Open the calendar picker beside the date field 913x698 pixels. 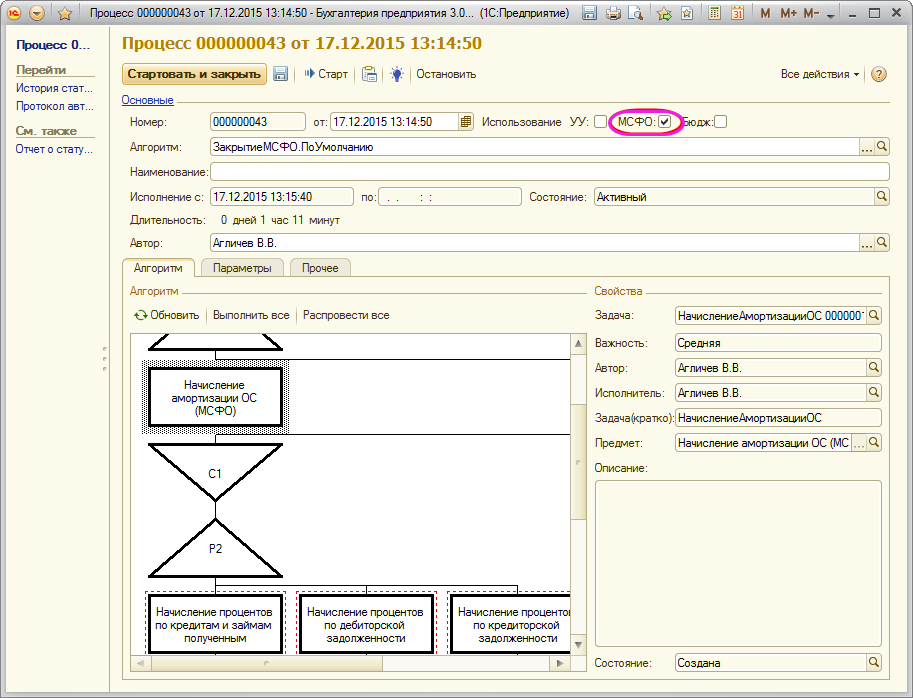[x=466, y=122]
